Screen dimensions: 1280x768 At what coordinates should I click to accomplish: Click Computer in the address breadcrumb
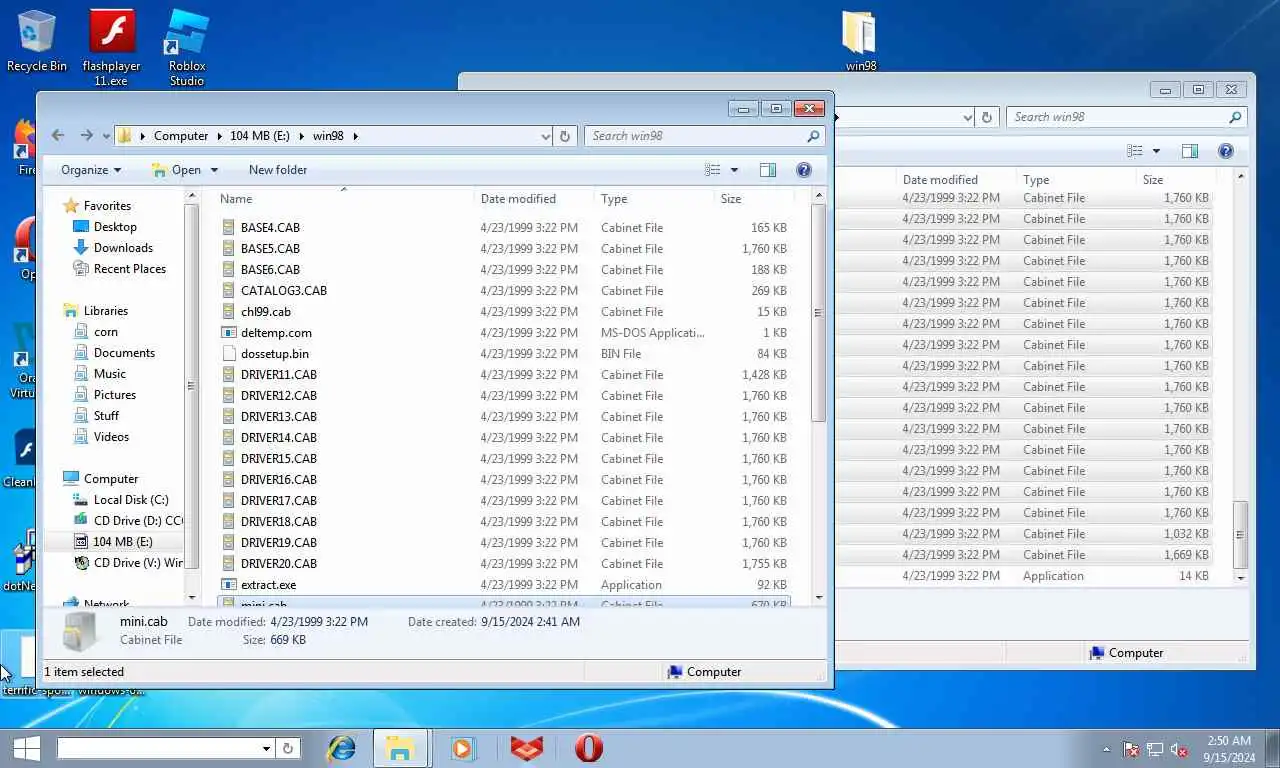coord(181,136)
